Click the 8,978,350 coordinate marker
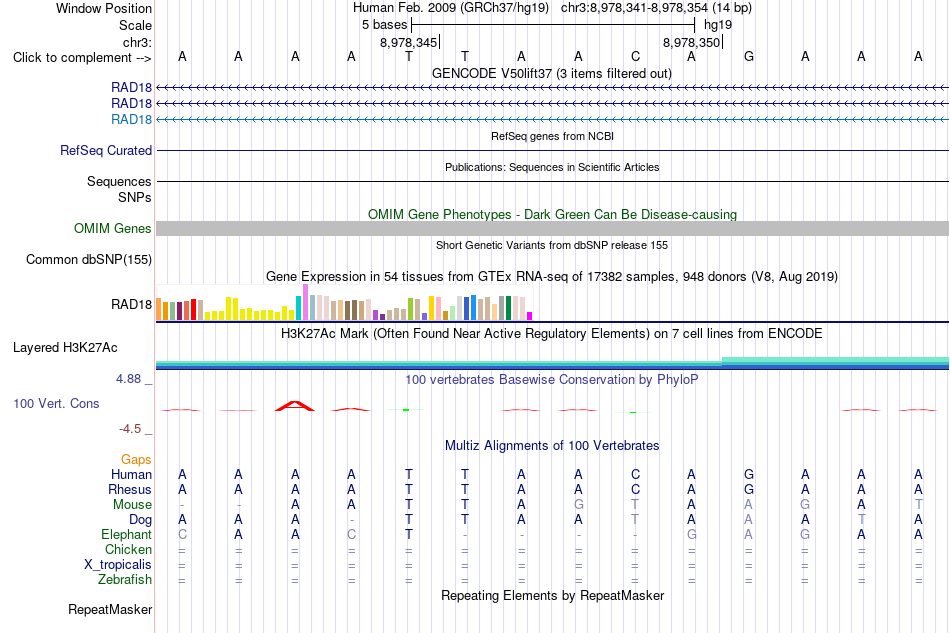 (x=691, y=42)
